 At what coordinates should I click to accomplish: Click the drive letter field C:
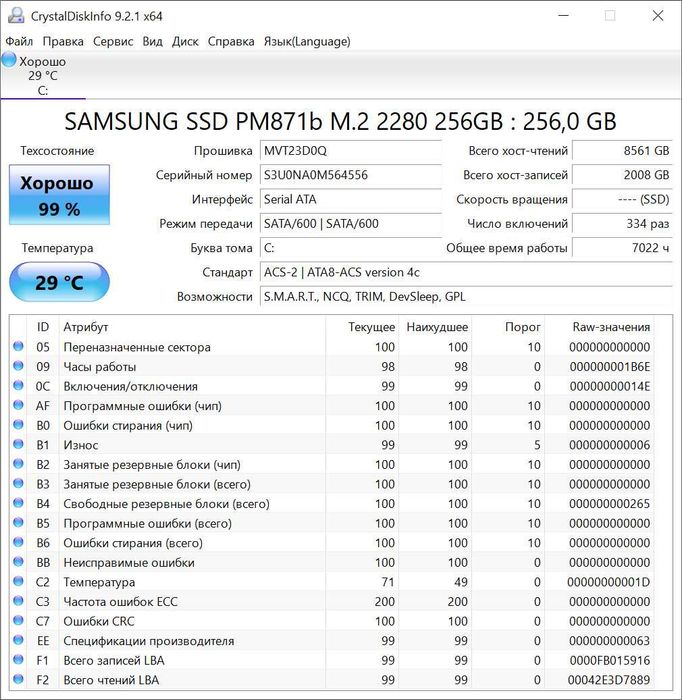click(x=351, y=248)
